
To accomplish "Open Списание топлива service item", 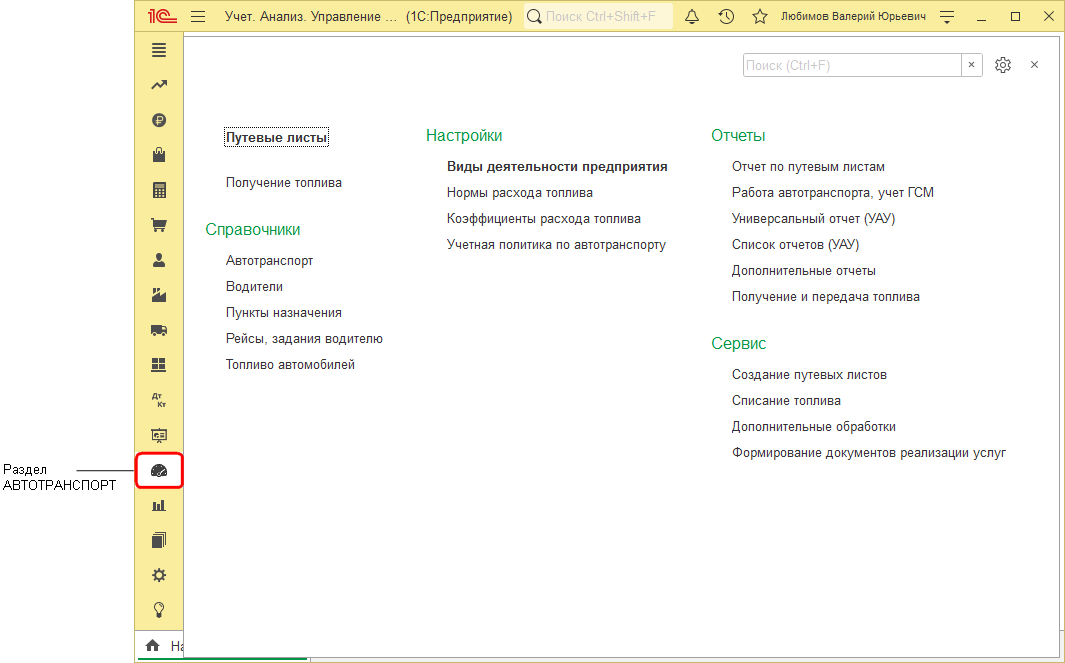I will tap(786, 401).
